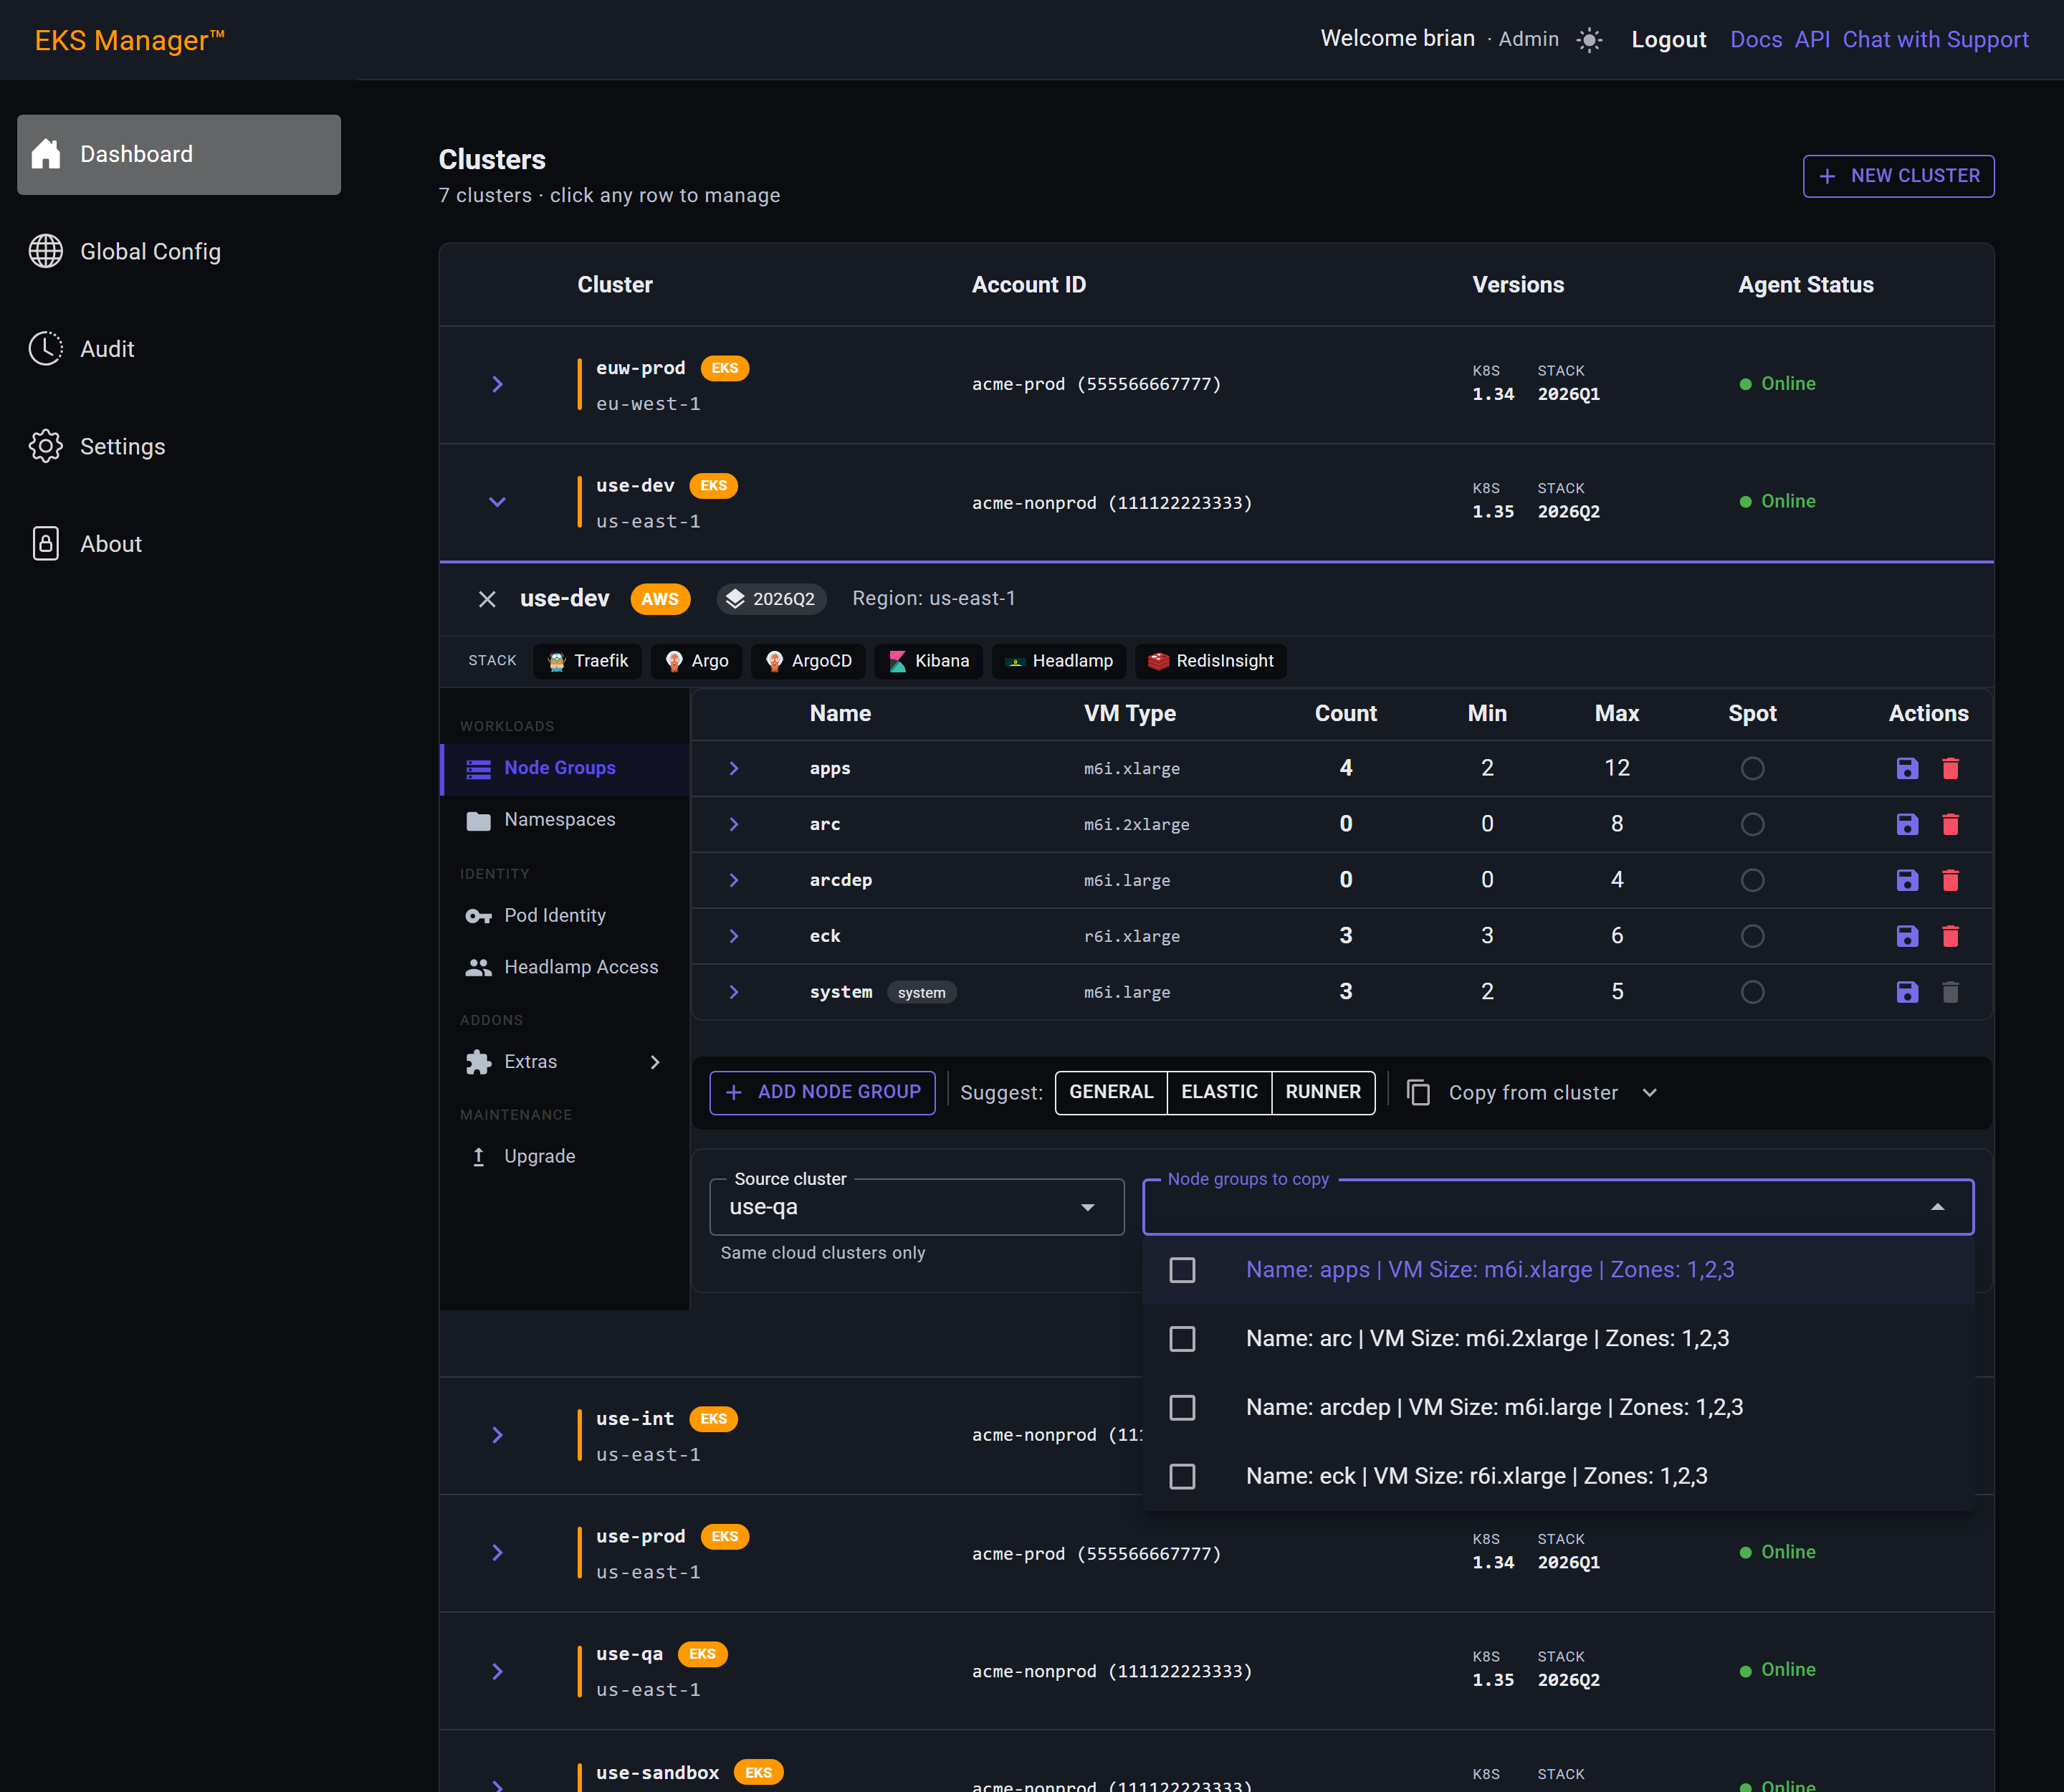Open Audit in the sidebar
The height and width of the screenshot is (1792, 2064).
pos(179,349)
